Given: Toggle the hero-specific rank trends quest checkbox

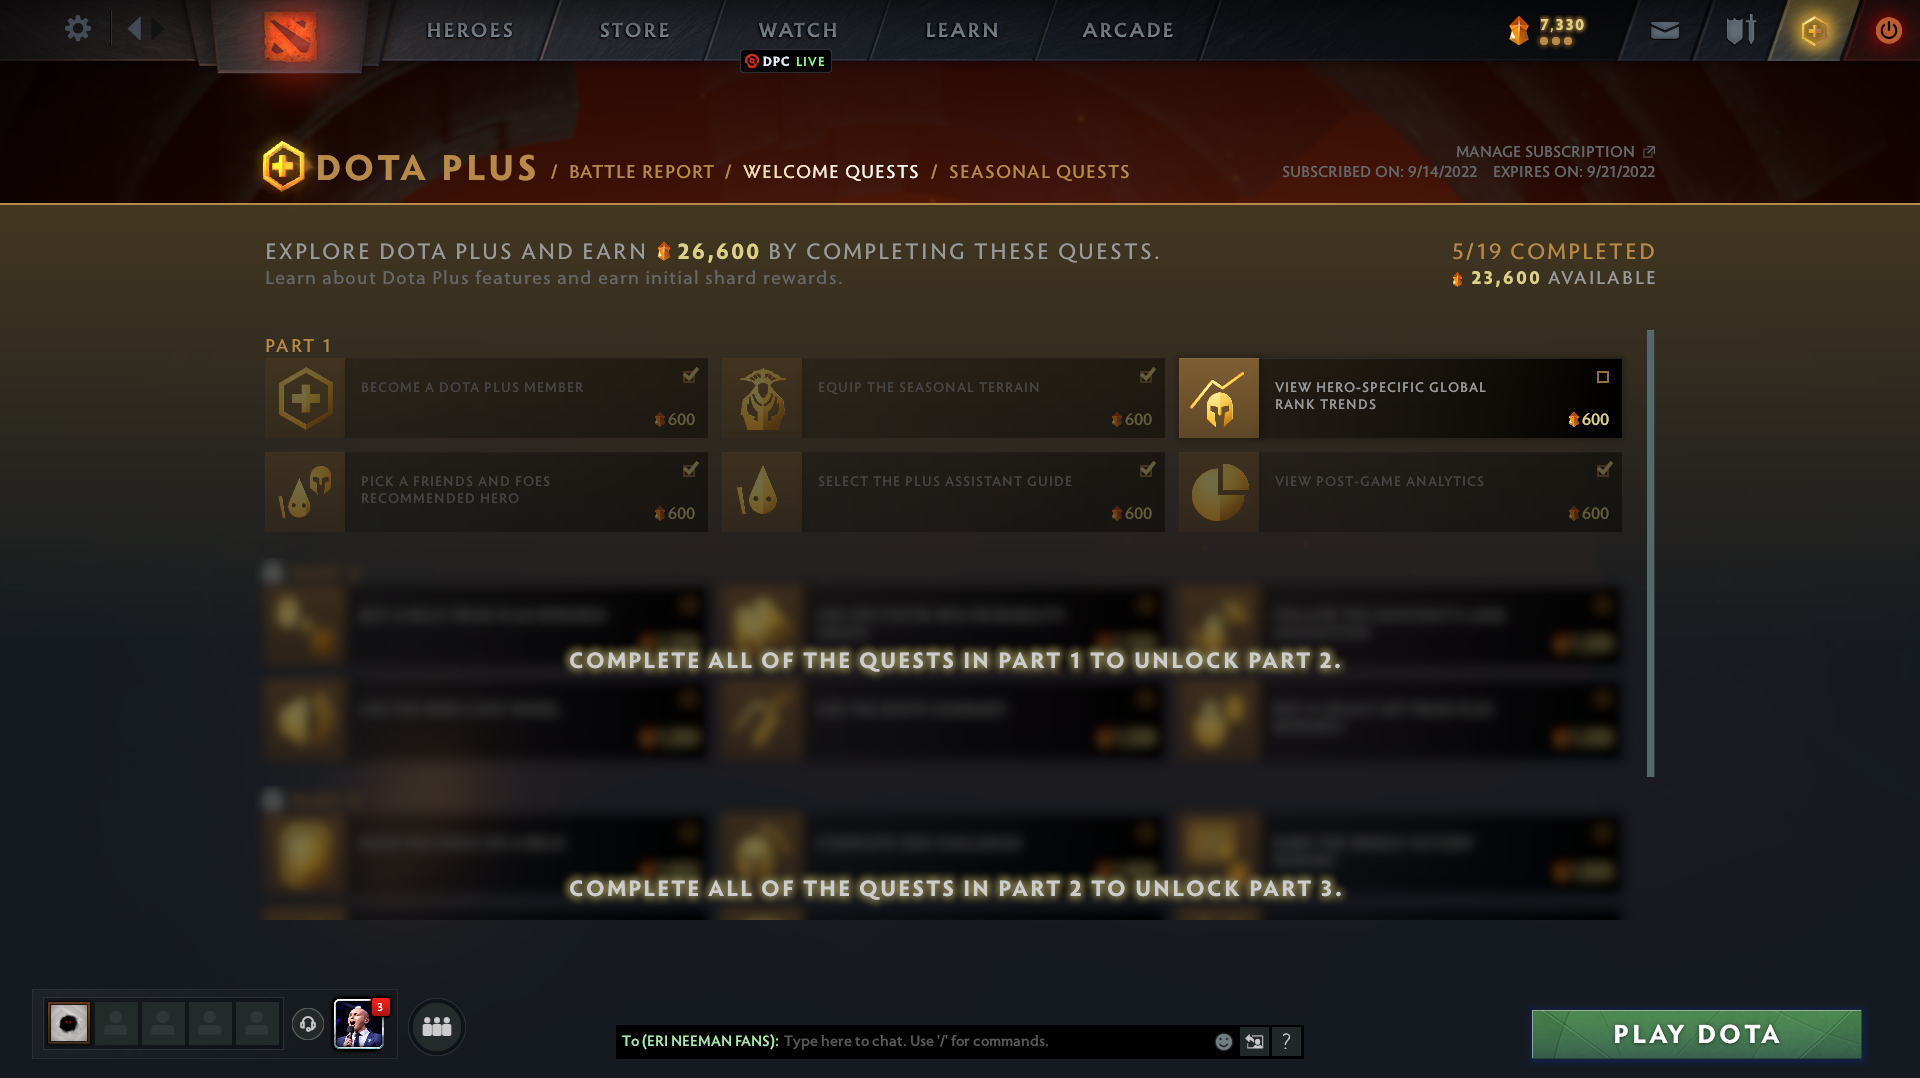Looking at the screenshot, I should pyautogui.click(x=1603, y=377).
